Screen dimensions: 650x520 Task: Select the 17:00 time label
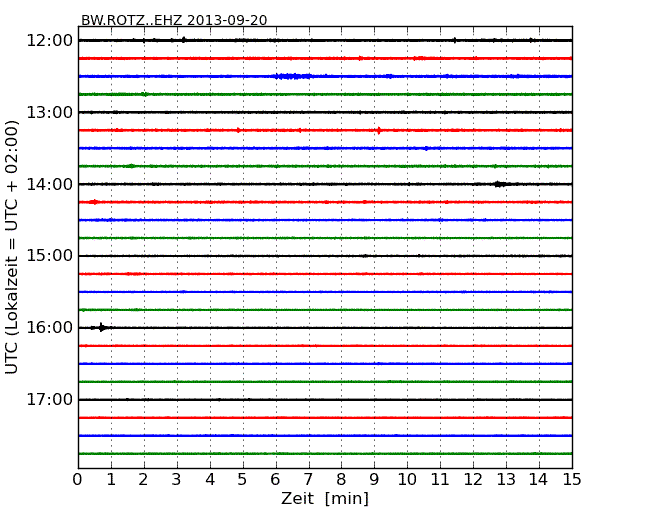point(49,399)
